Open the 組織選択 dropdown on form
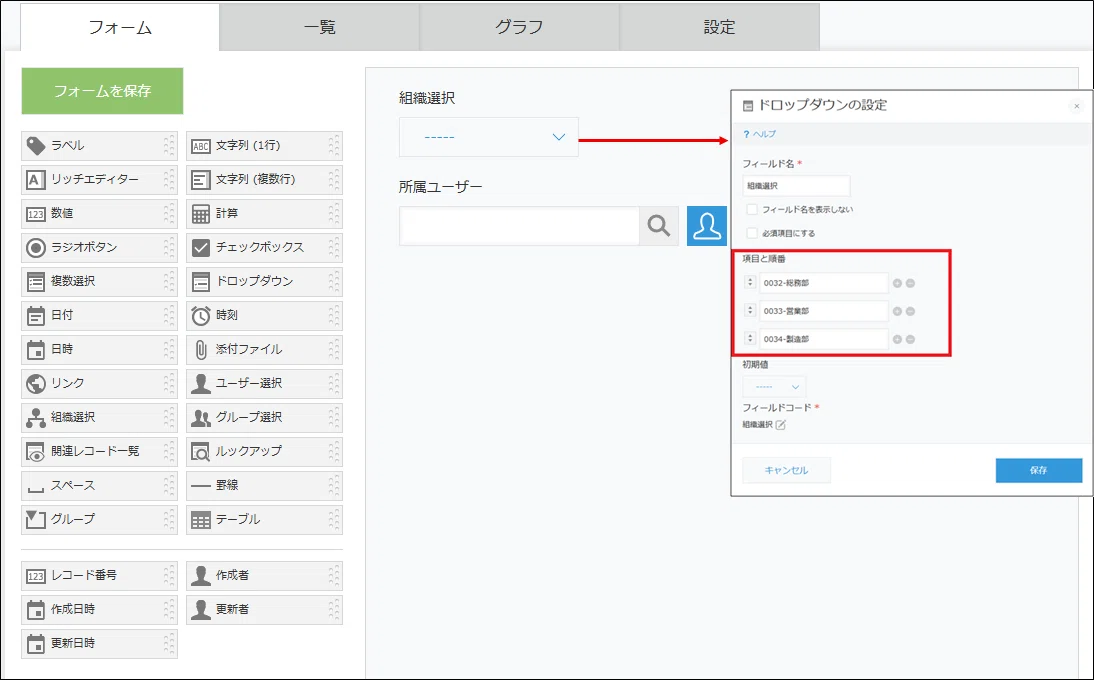Viewport: 1094px width, 680px height. point(488,137)
